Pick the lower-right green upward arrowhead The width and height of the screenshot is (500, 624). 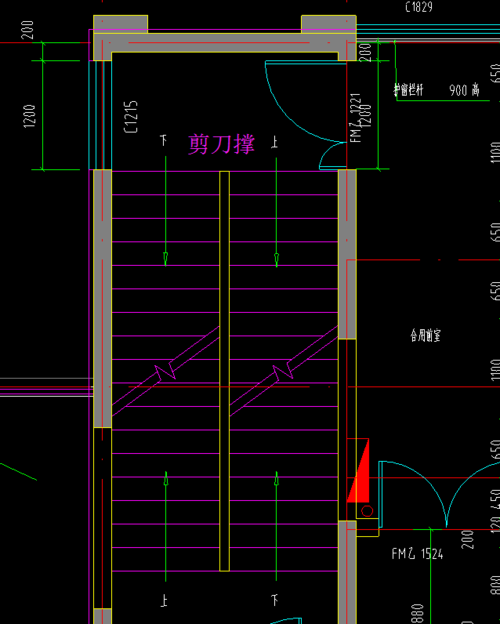tap(277, 479)
